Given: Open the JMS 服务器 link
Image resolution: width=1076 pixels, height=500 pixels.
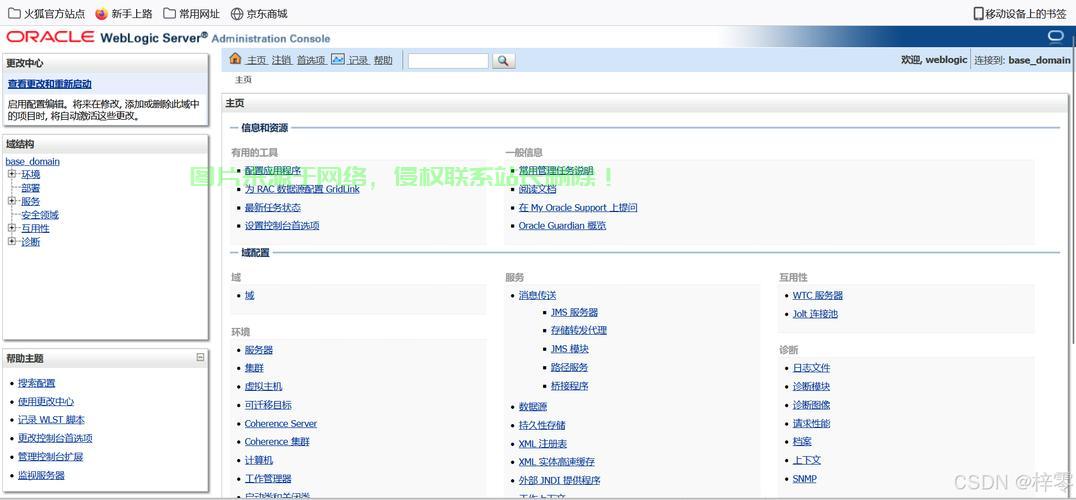Looking at the screenshot, I should pyautogui.click(x=574, y=312).
